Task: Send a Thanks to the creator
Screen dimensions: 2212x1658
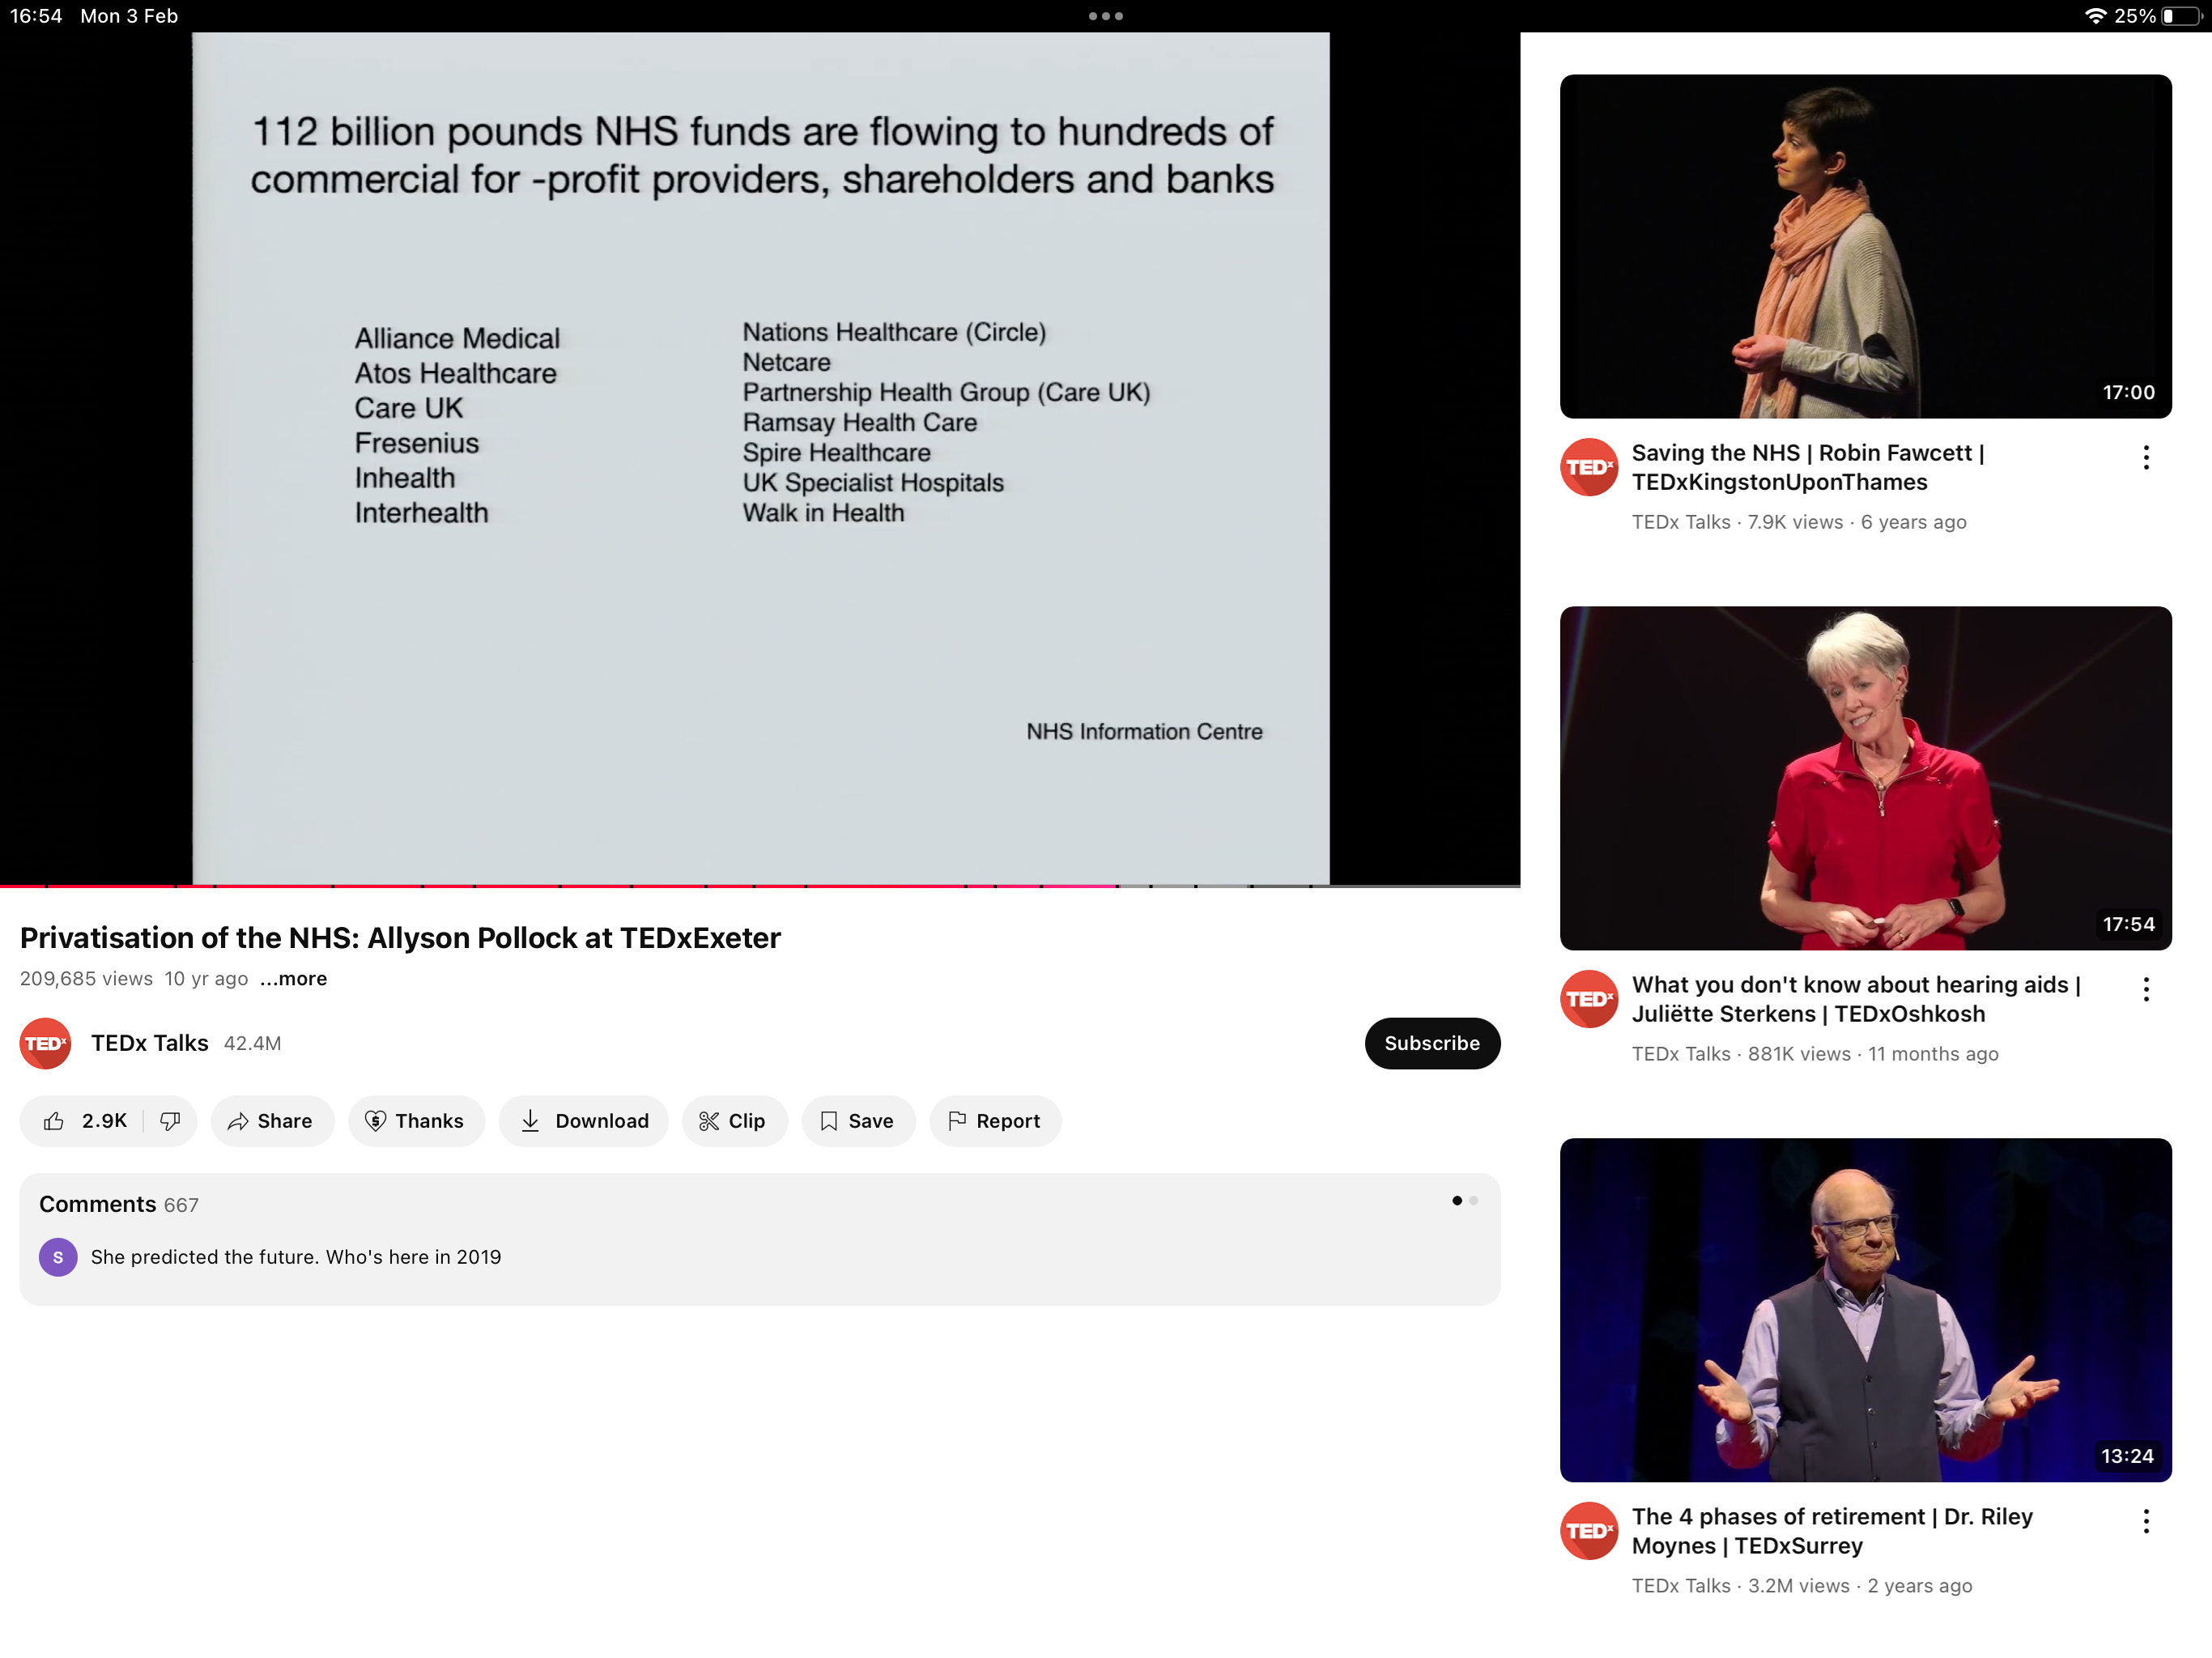Action: (416, 1121)
